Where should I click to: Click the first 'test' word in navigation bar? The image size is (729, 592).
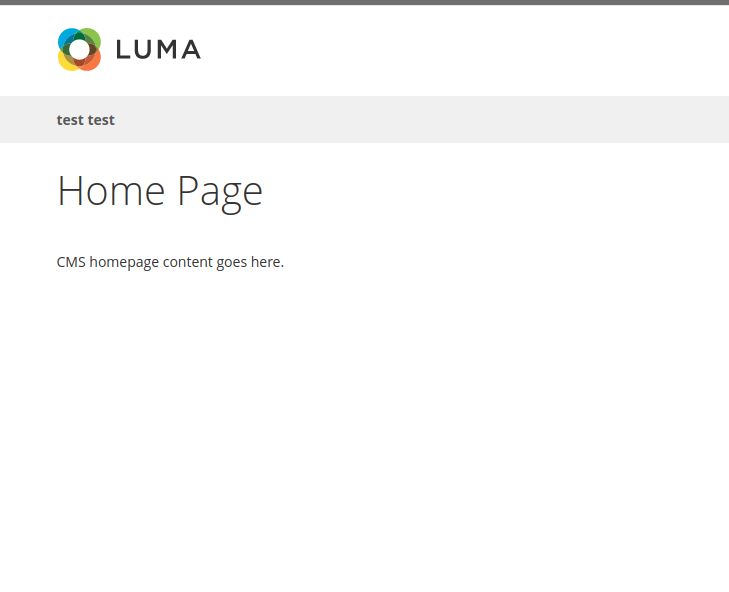point(70,120)
